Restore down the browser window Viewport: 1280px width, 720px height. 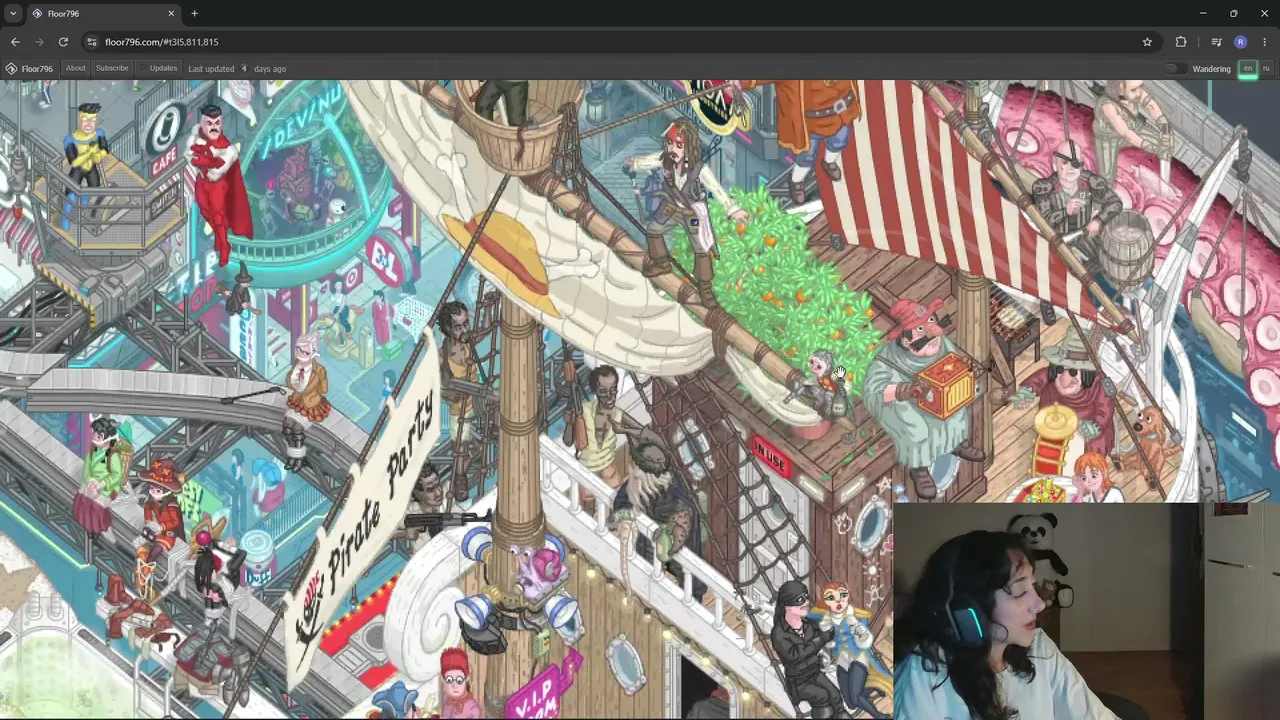(x=1234, y=13)
